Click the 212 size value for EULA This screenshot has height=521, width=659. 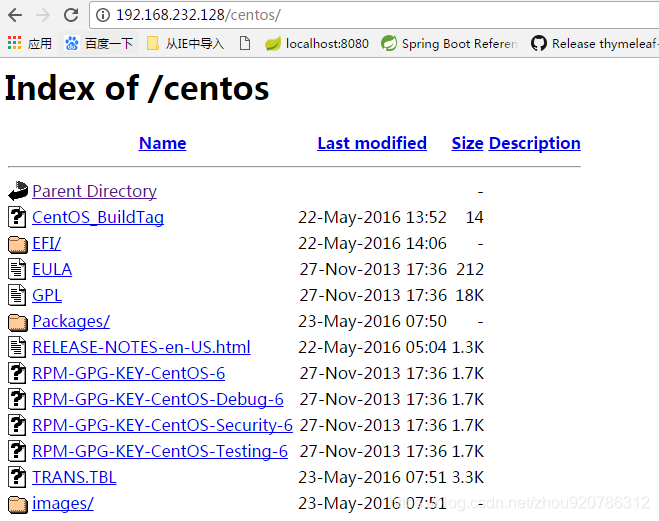click(x=470, y=270)
